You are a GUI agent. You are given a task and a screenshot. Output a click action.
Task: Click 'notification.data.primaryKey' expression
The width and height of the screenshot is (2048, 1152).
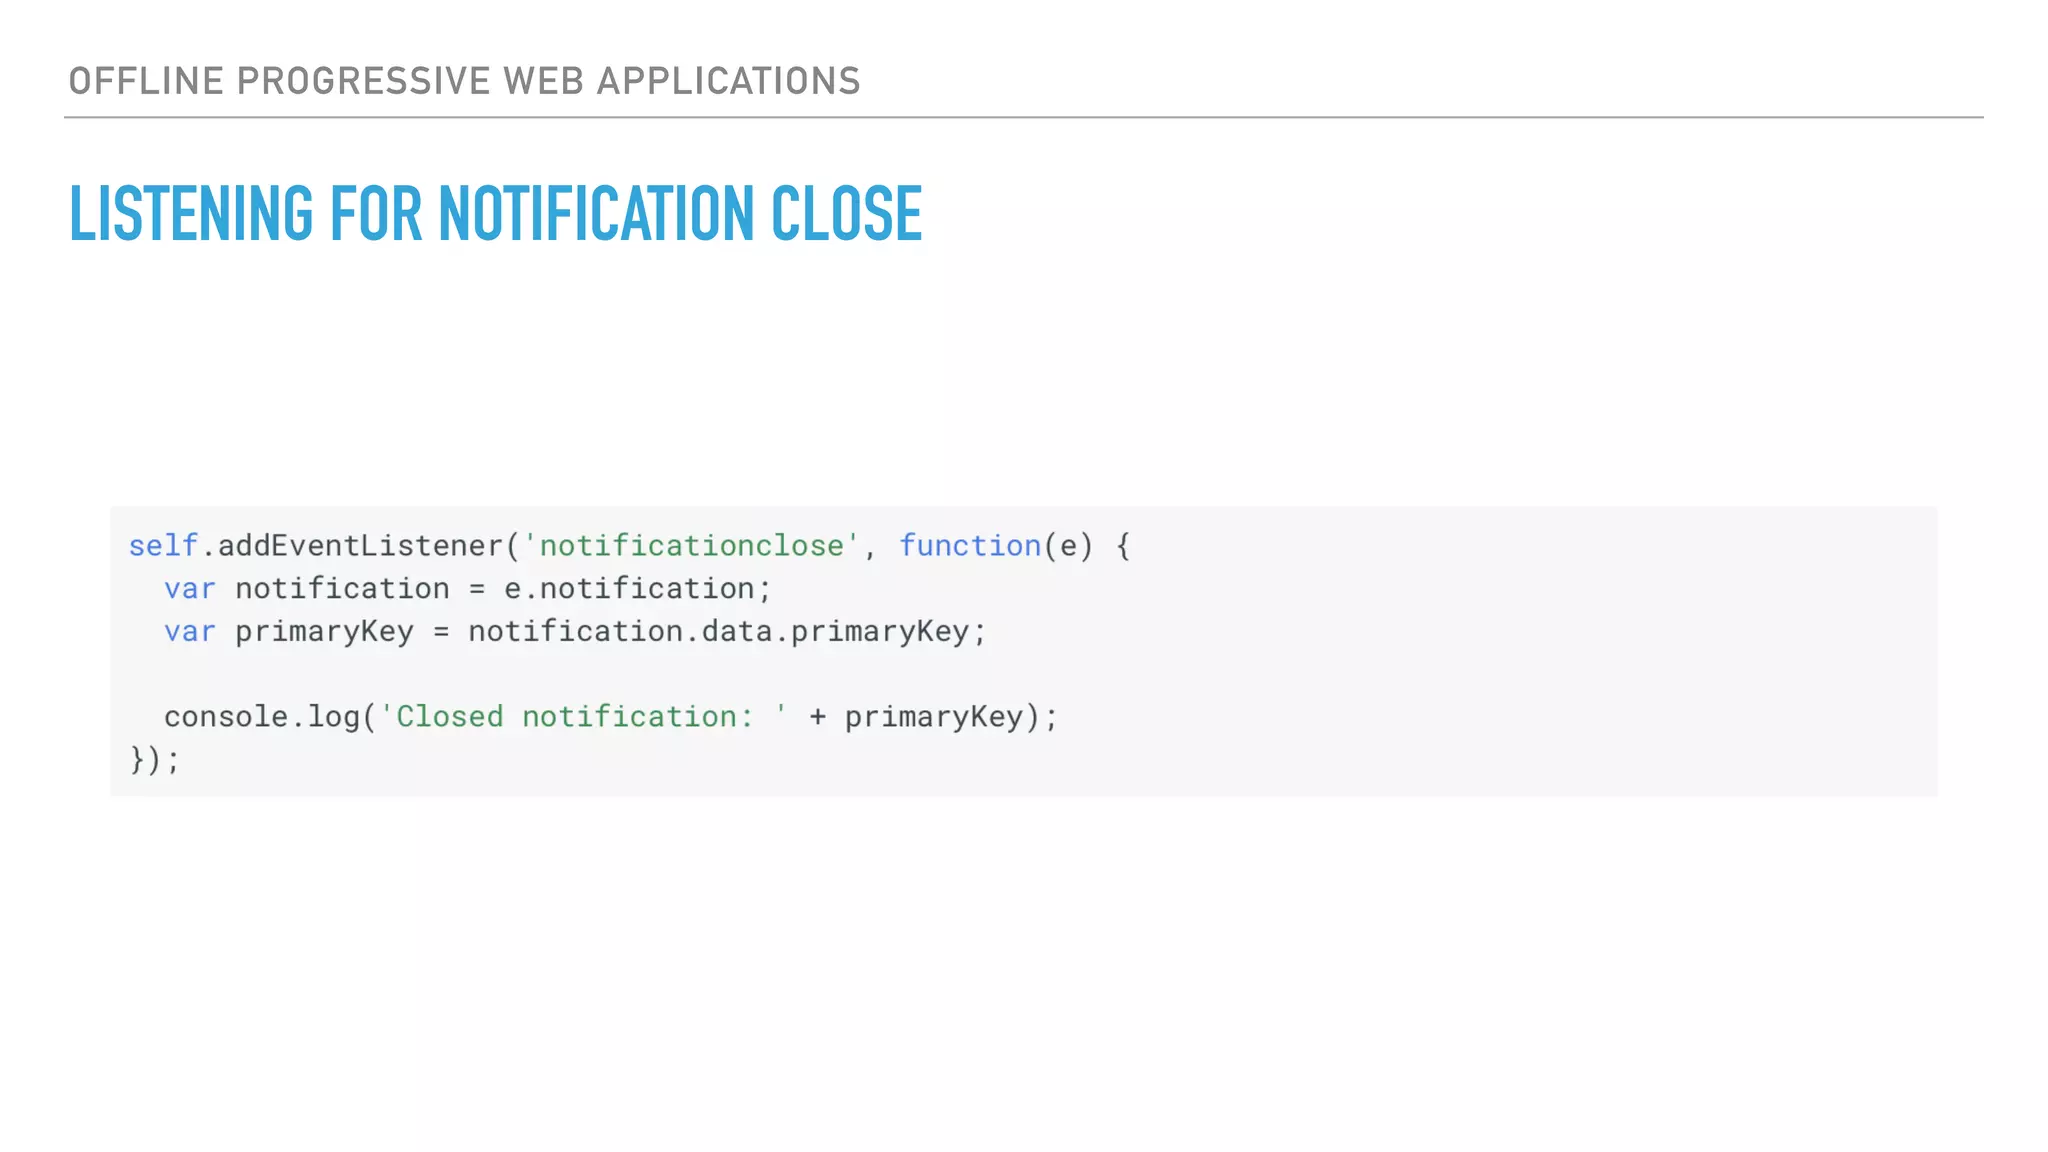click(x=718, y=632)
